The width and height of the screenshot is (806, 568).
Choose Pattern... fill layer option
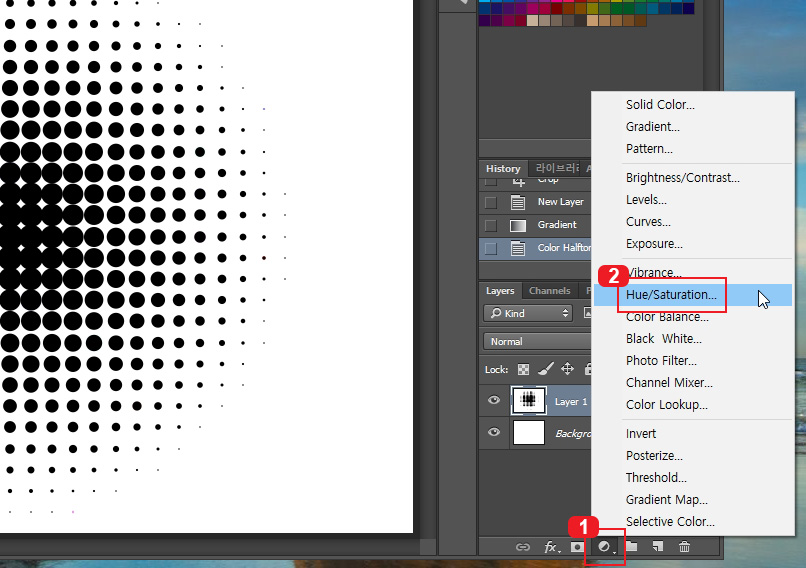pos(649,149)
